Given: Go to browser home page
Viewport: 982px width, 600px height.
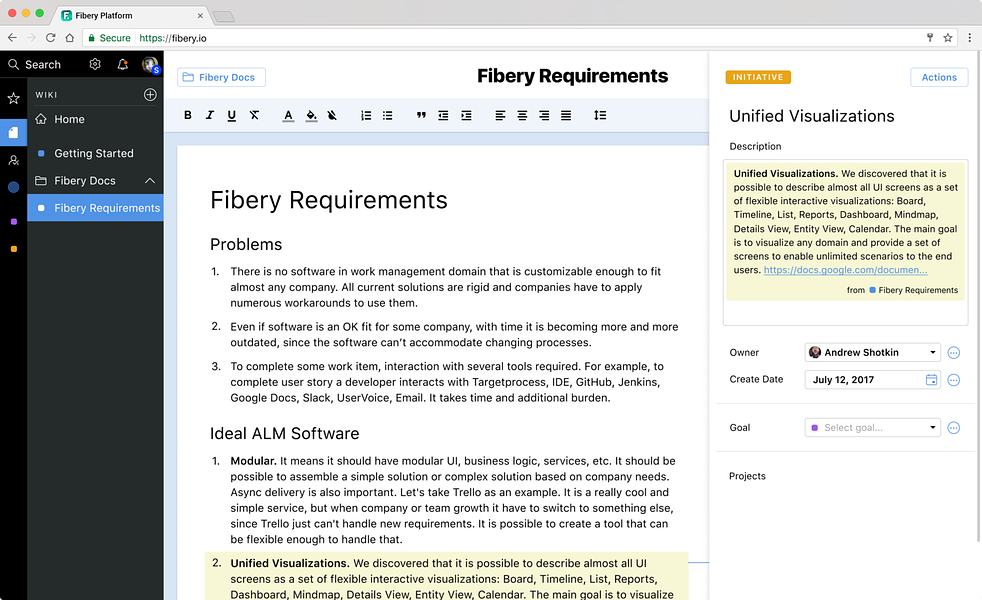Looking at the screenshot, I should 70,38.
